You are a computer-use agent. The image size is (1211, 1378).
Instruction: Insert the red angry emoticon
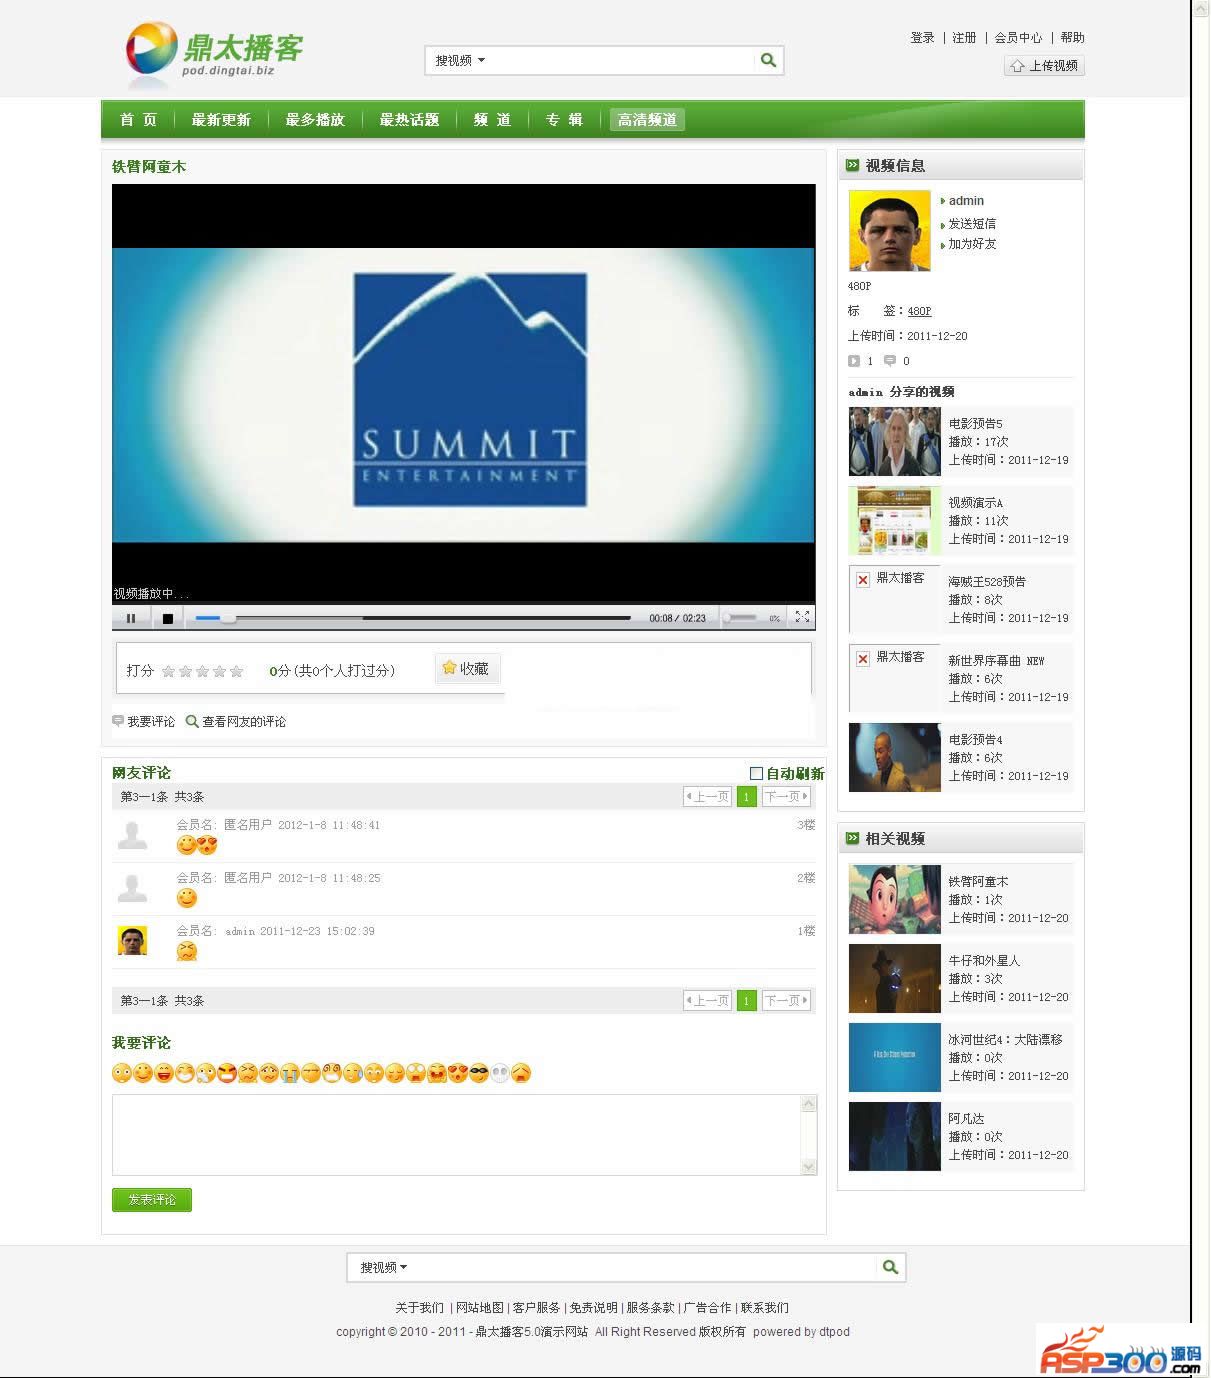coord(227,1073)
